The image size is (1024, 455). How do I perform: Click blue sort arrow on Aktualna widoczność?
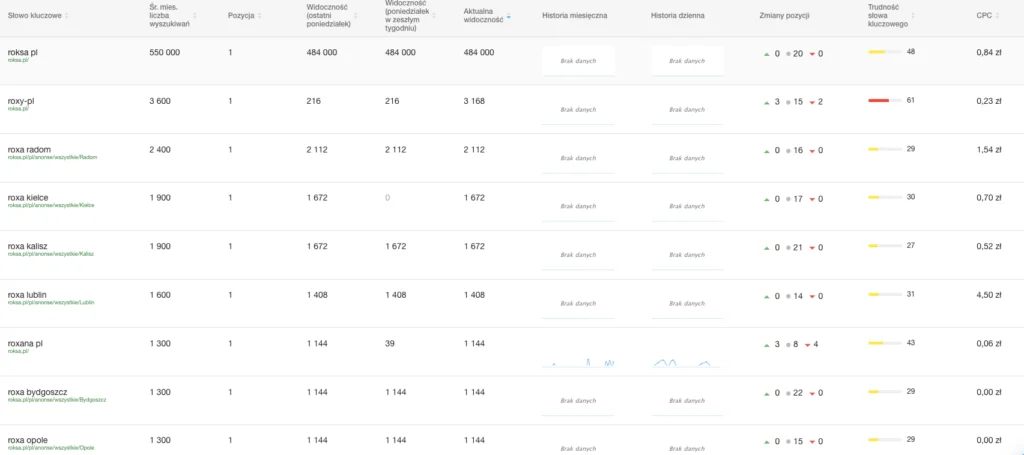click(508, 16)
